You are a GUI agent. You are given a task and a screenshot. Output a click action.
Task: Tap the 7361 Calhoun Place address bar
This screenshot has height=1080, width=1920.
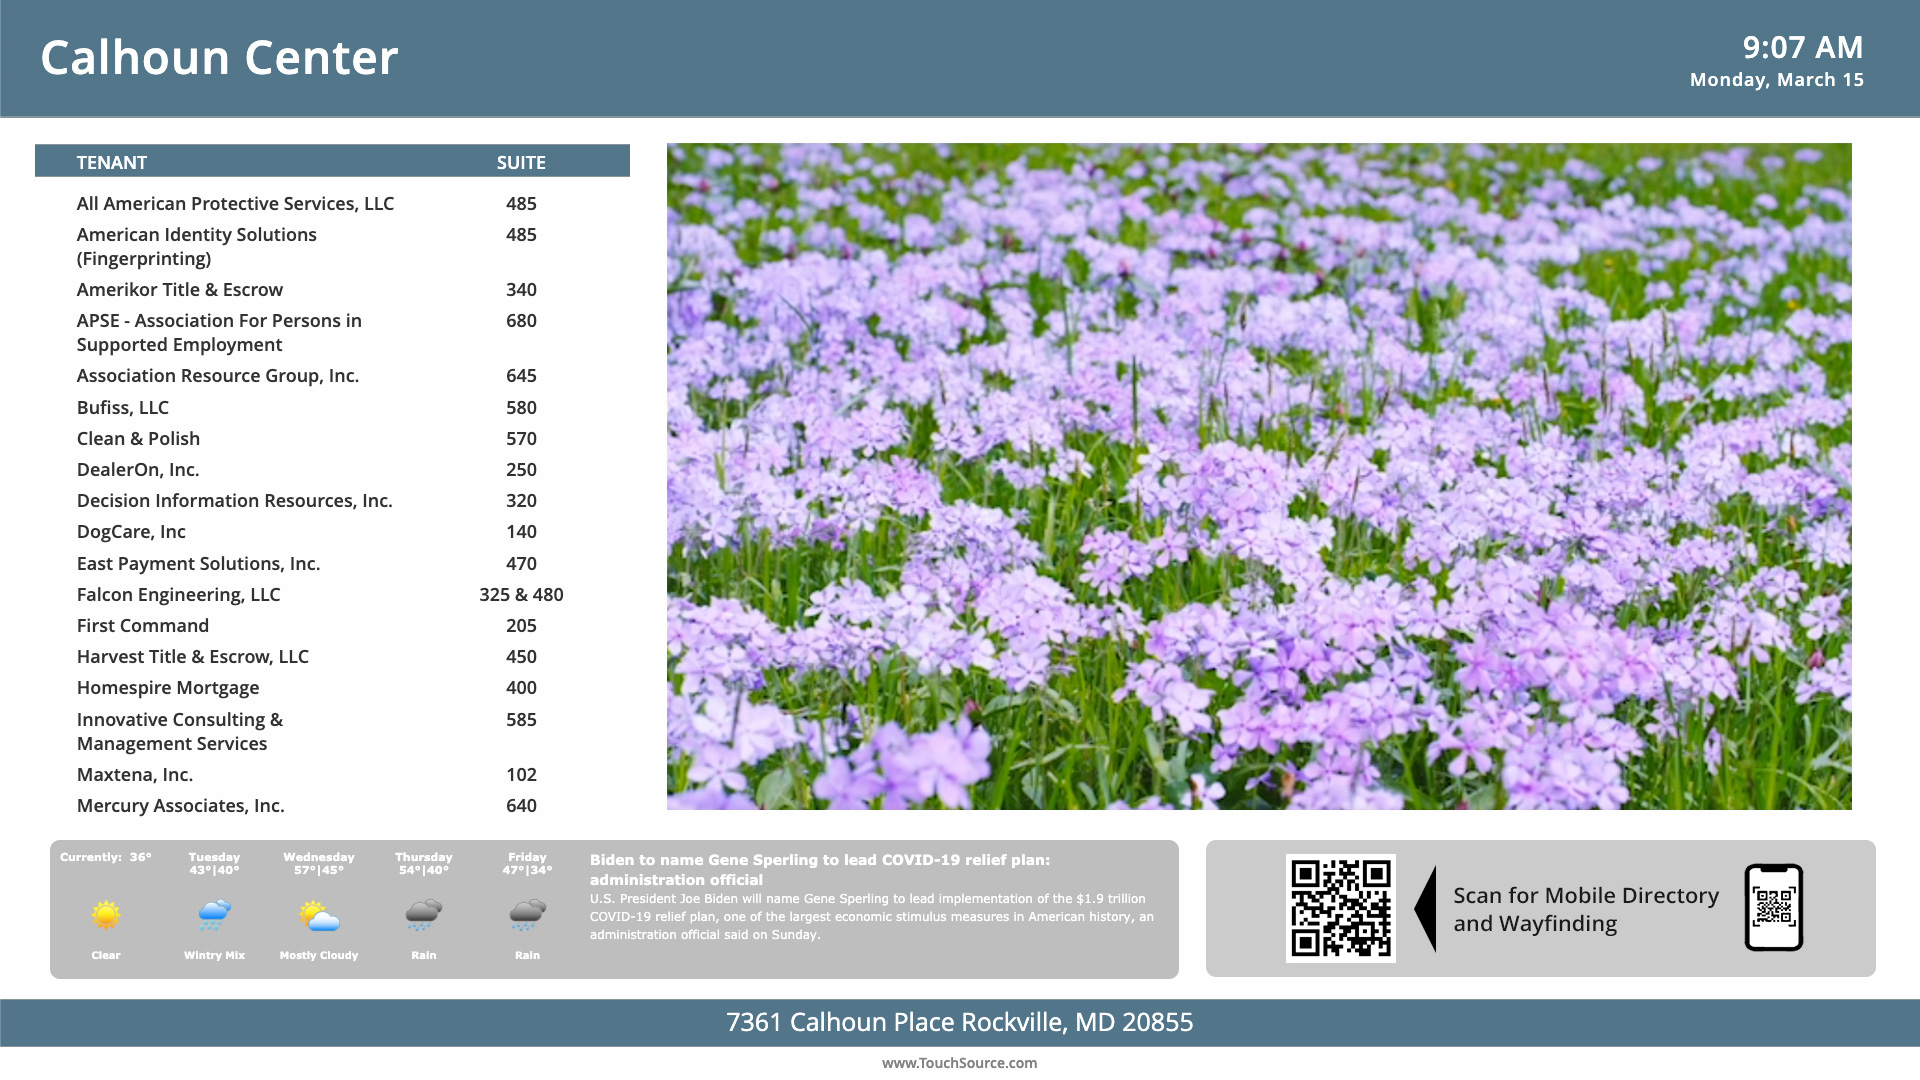pos(960,1022)
